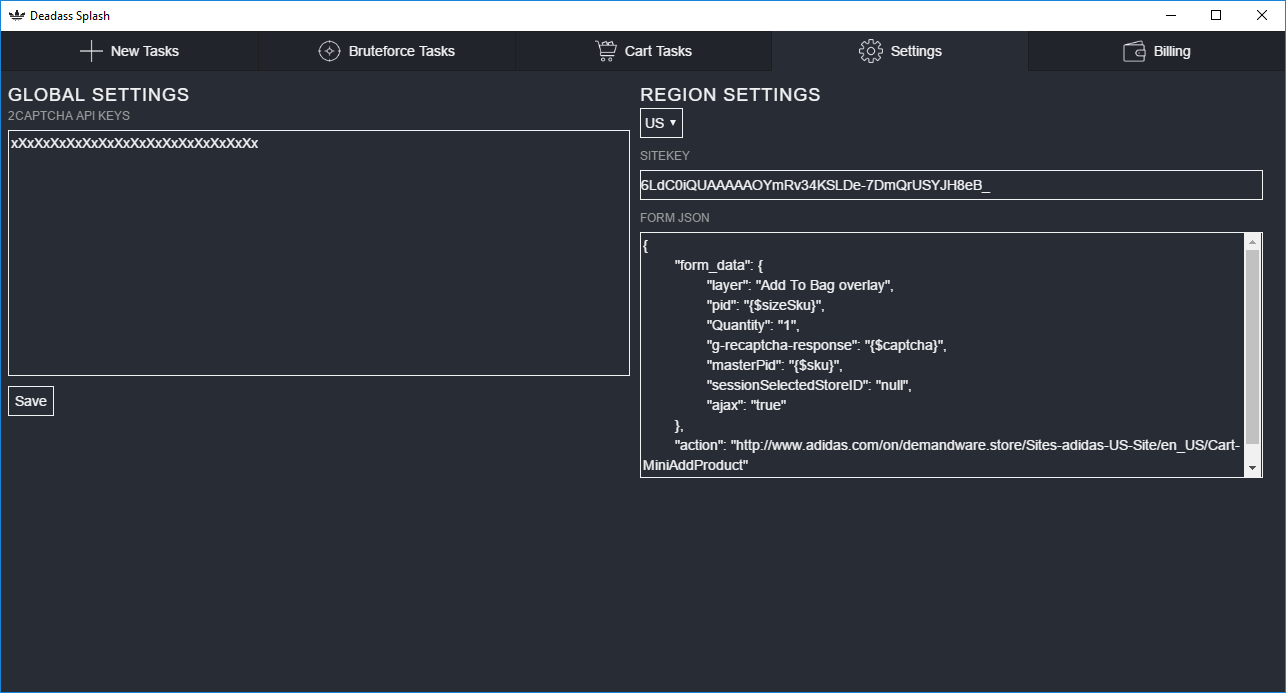1286x693 pixels.
Task: Click the "pid": "{$sizeSku}" line
Action: [x=765, y=305]
